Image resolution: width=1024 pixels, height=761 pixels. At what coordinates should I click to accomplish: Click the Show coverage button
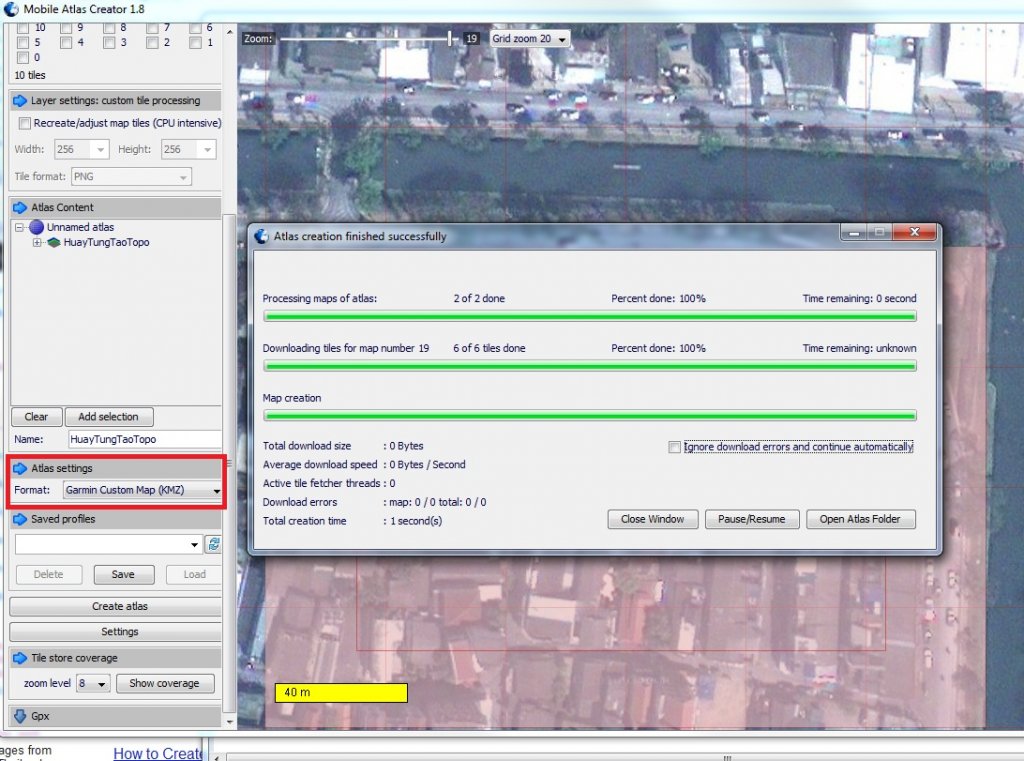(x=165, y=683)
